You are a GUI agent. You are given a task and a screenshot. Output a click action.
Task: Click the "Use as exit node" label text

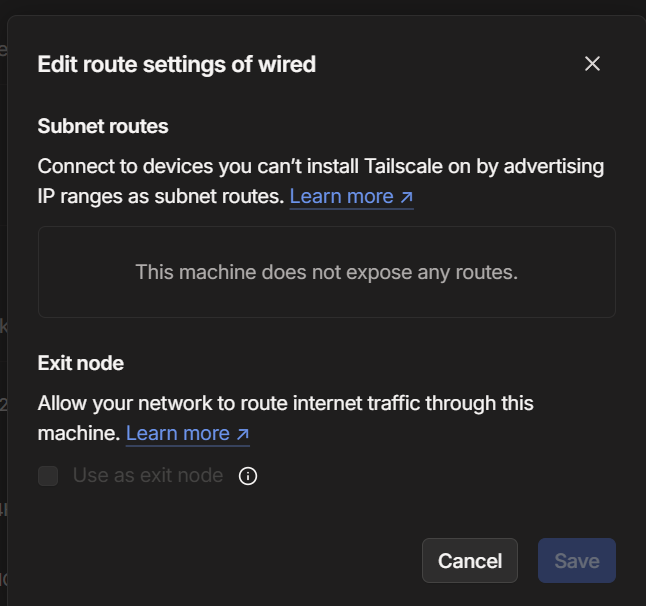click(x=148, y=476)
